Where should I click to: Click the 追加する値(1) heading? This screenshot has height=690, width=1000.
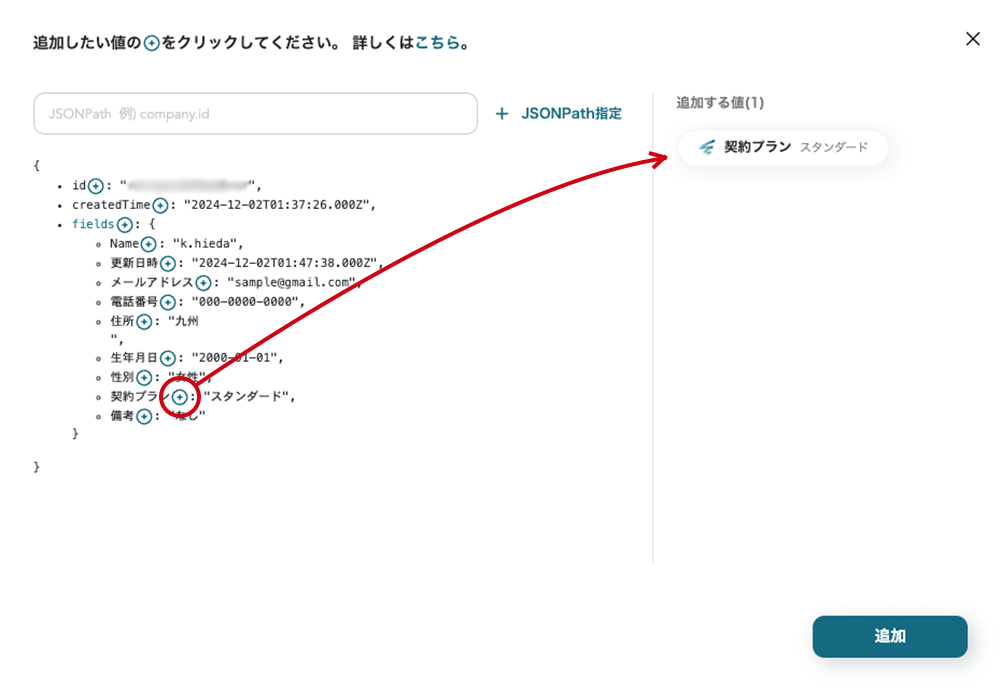tap(720, 103)
